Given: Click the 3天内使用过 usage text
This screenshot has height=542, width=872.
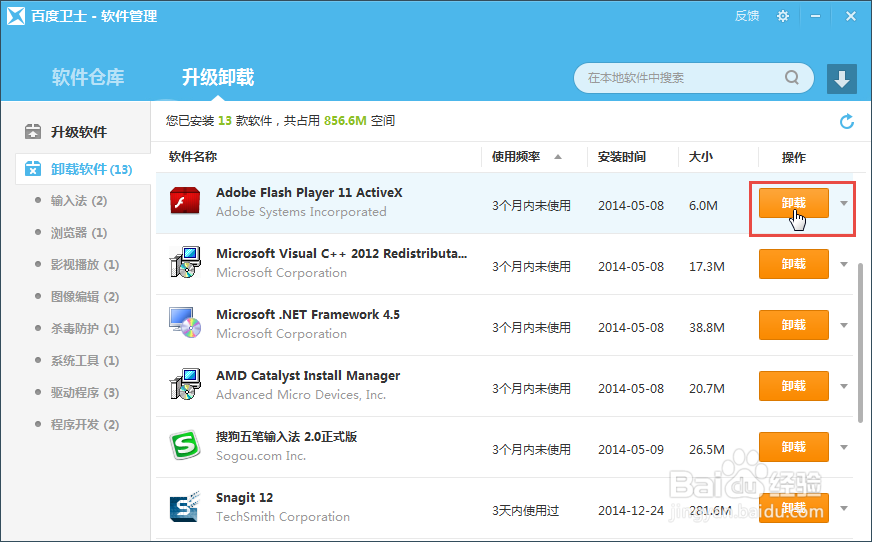Looking at the screenshot, I should tap(526, 510).
